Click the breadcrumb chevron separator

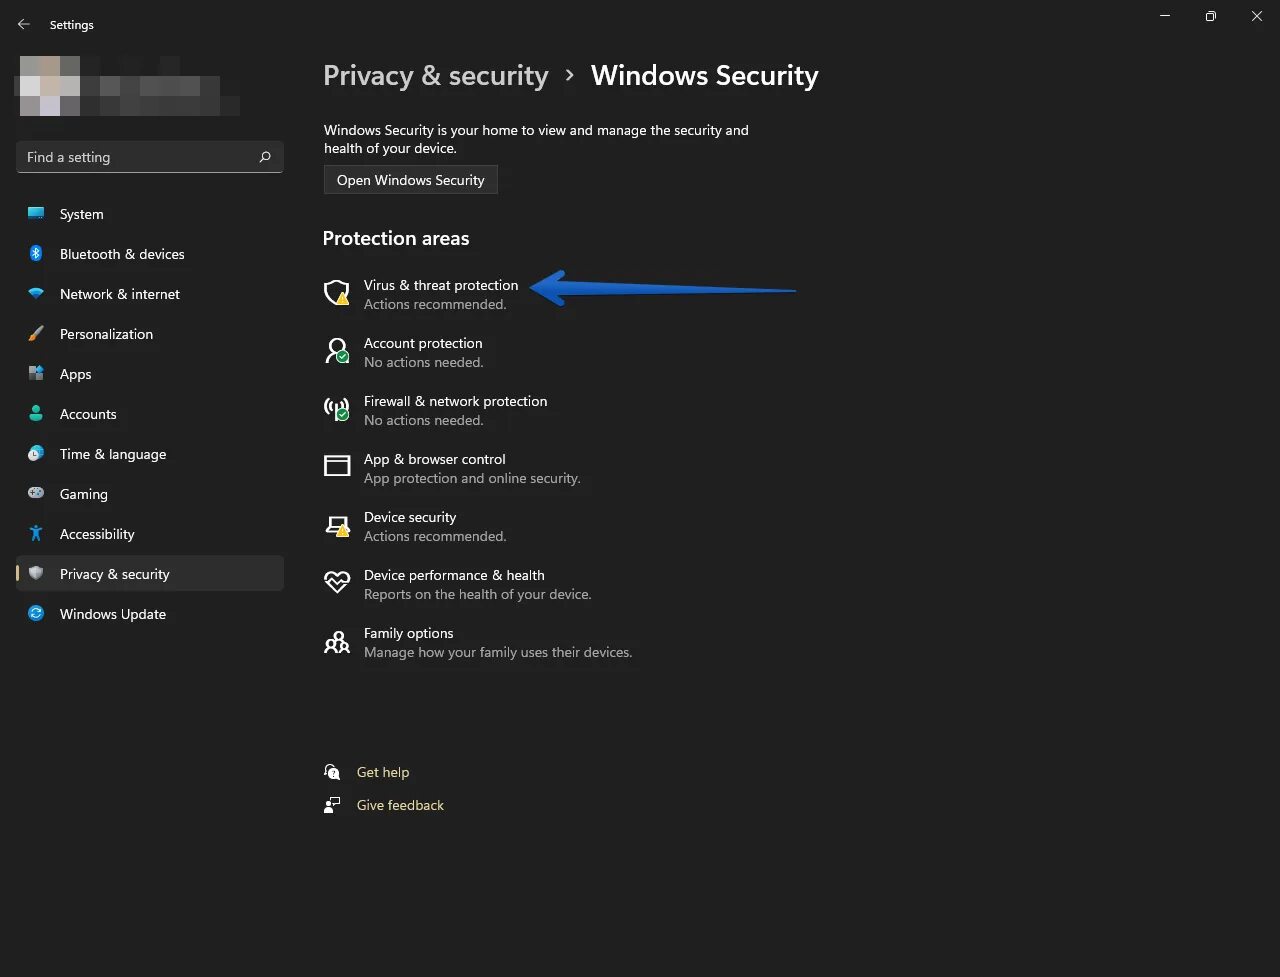coord(570,75)
